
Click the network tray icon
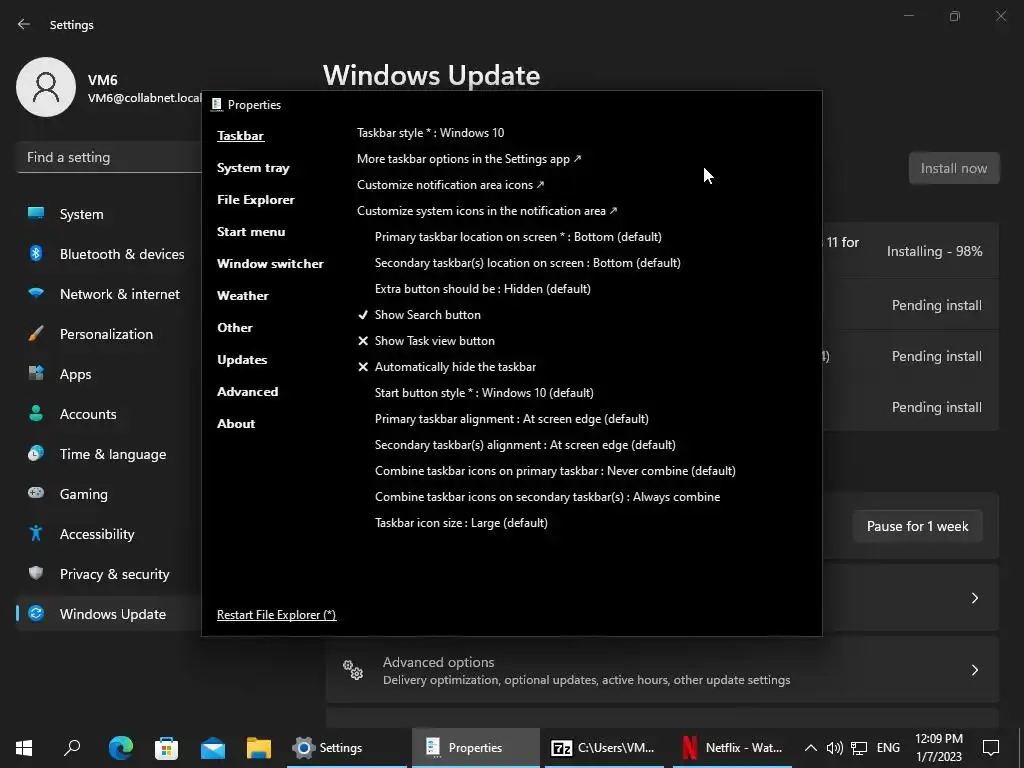tap(859, 748)
